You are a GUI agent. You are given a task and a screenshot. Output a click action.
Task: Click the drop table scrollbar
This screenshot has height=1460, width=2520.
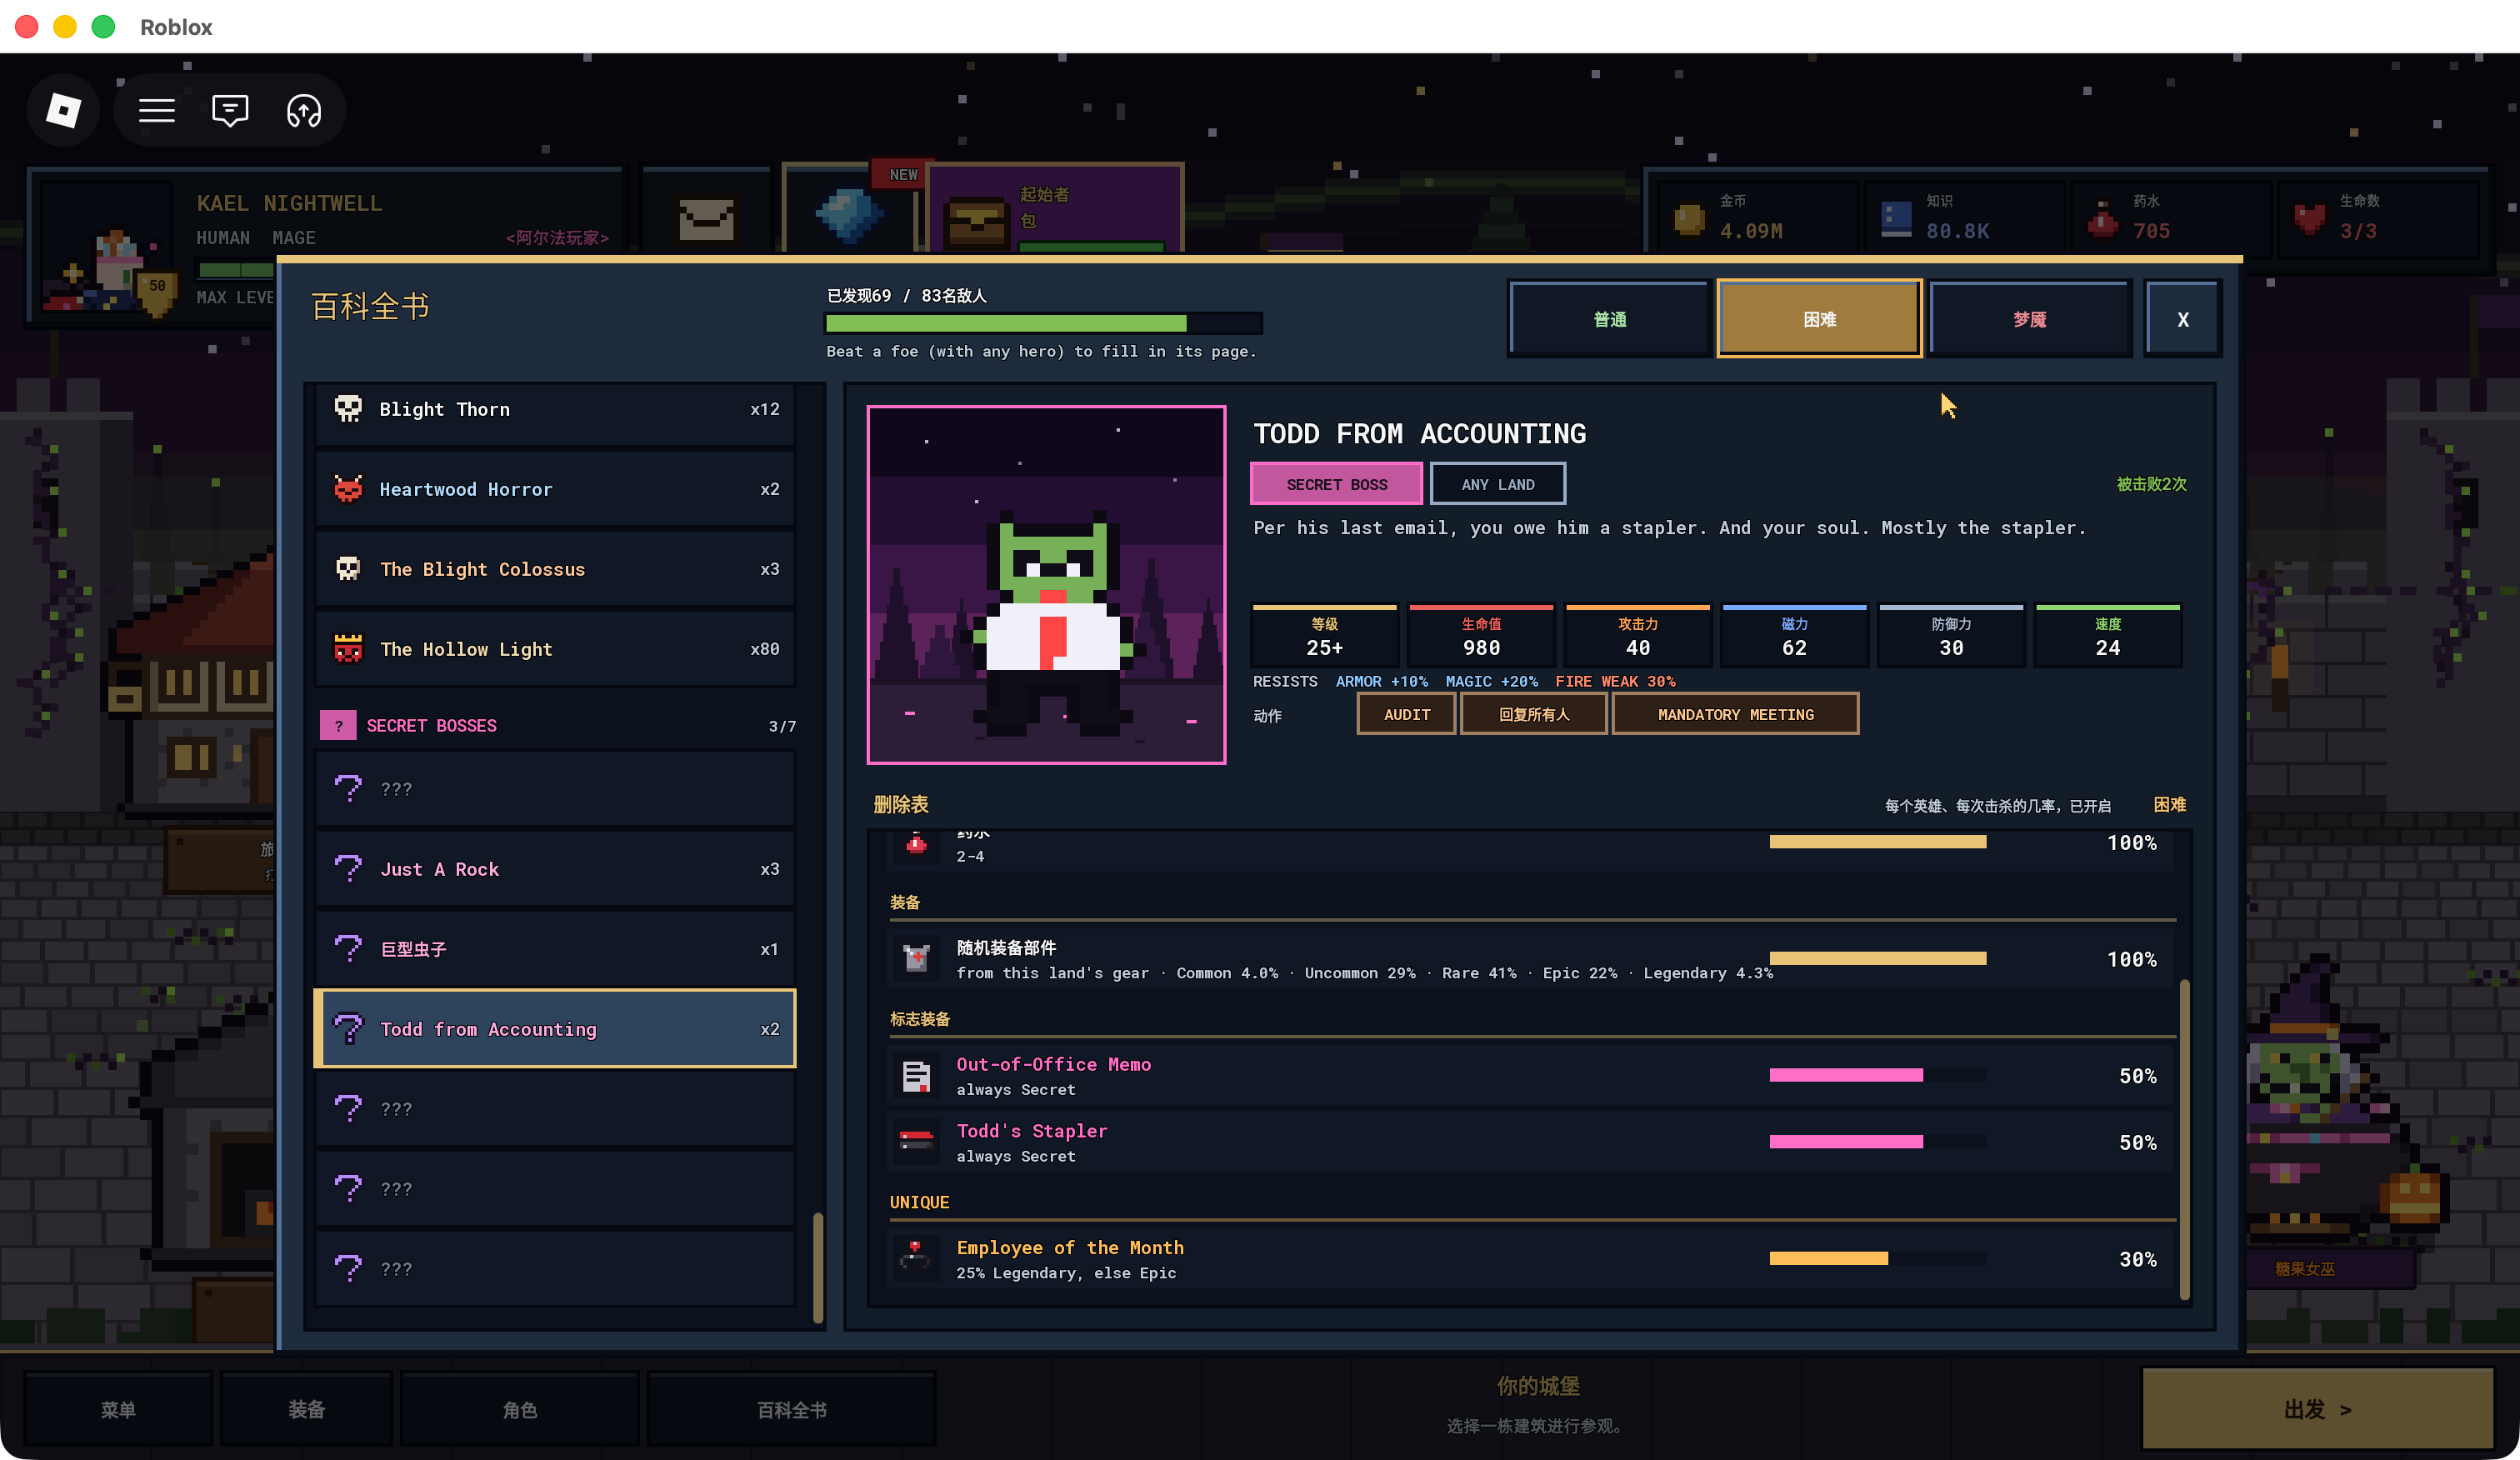tap(2184, 1139)
